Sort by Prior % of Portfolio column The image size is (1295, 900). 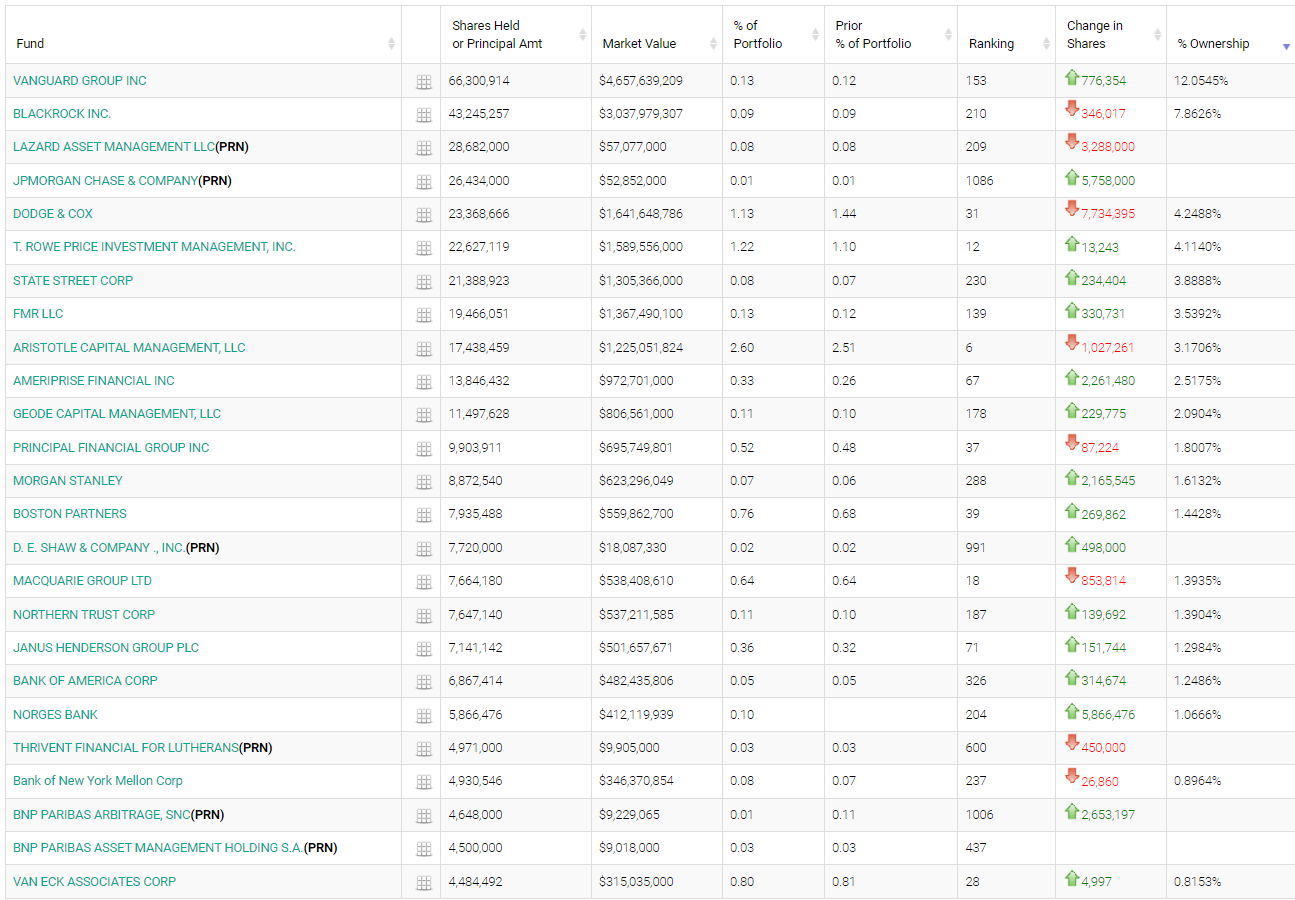[891, 35]
